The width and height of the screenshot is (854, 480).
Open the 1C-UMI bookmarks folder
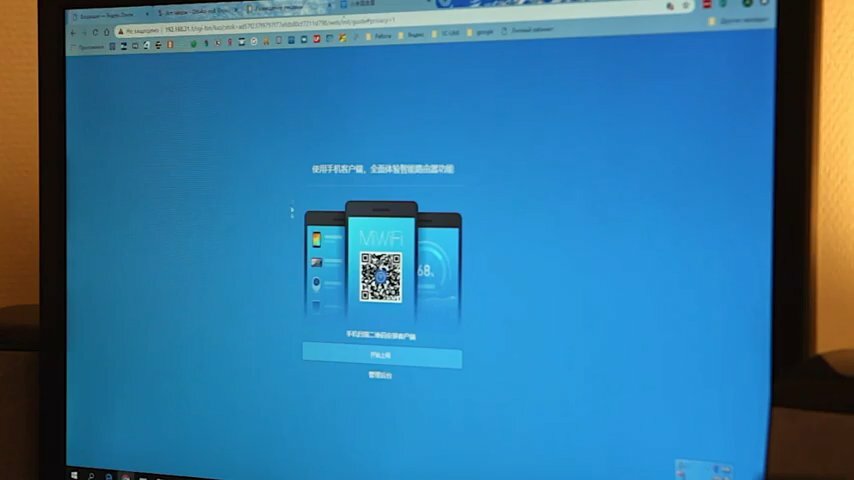pyautogui.click(x=446, y=34)
